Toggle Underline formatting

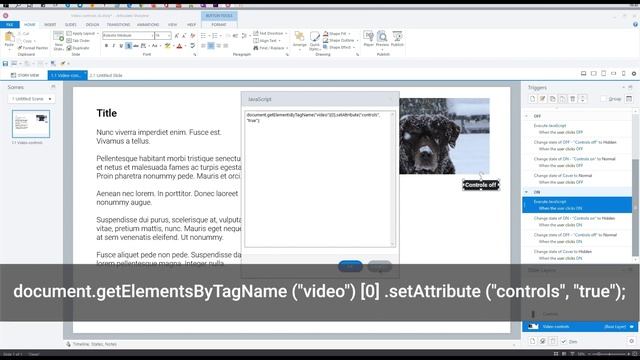click(x=121, y=46)
